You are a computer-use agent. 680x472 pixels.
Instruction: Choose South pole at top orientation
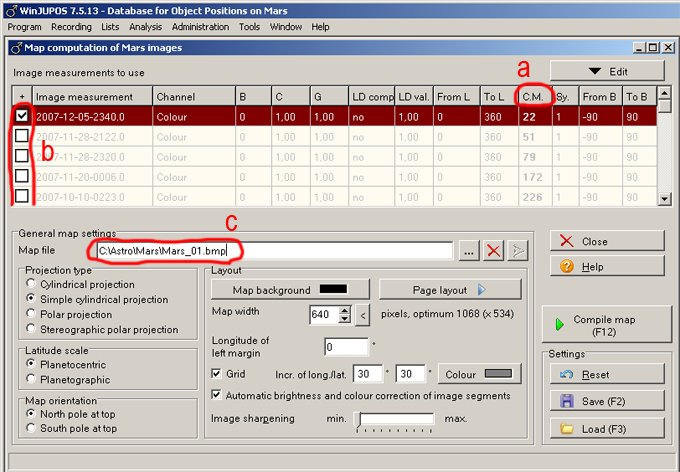(x=32, y=428)
